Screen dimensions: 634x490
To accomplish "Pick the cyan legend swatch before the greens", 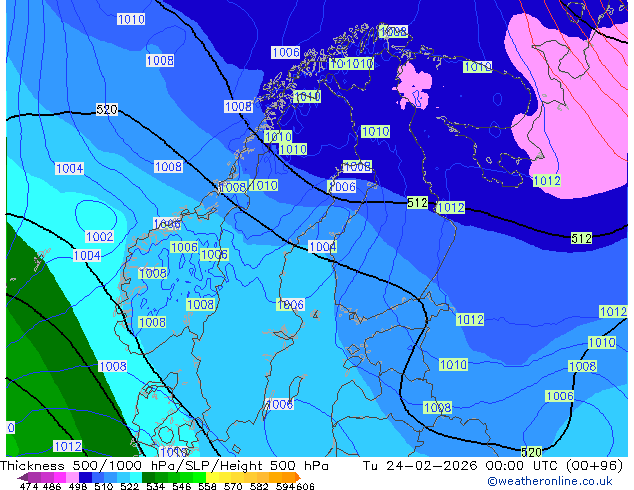I will (136, 477).
